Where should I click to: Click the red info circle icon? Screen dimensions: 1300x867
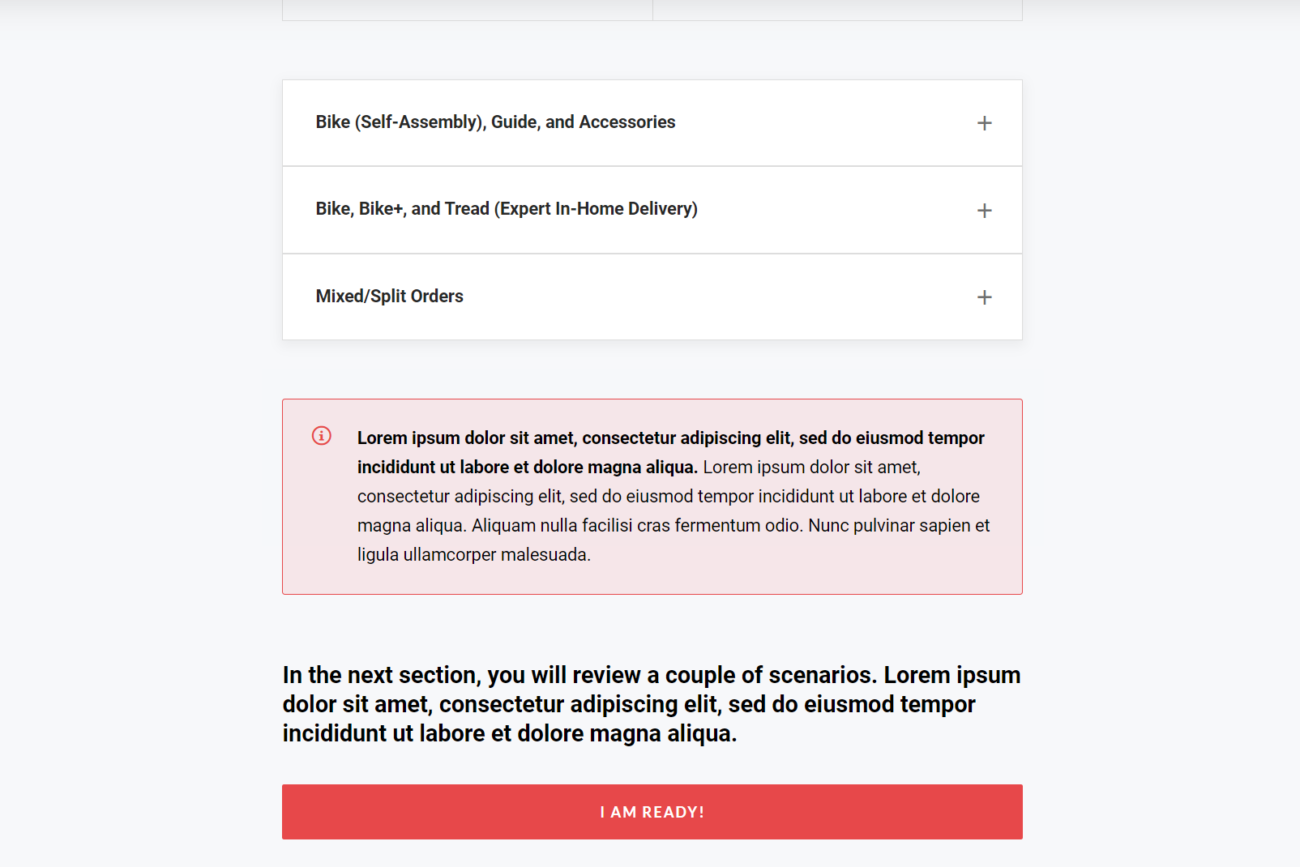click(321, 436)
